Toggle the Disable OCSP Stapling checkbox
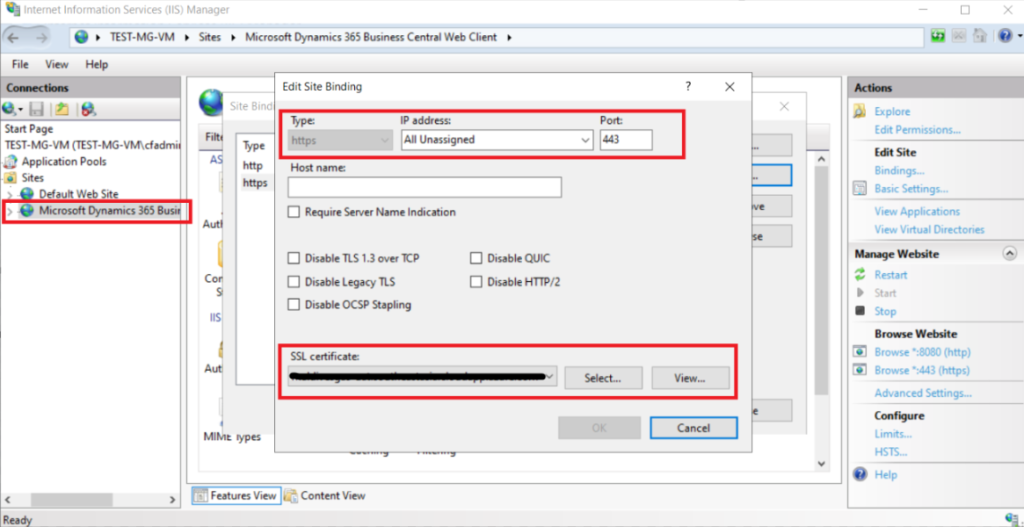The image size is (1024, 527). (294, 305)
